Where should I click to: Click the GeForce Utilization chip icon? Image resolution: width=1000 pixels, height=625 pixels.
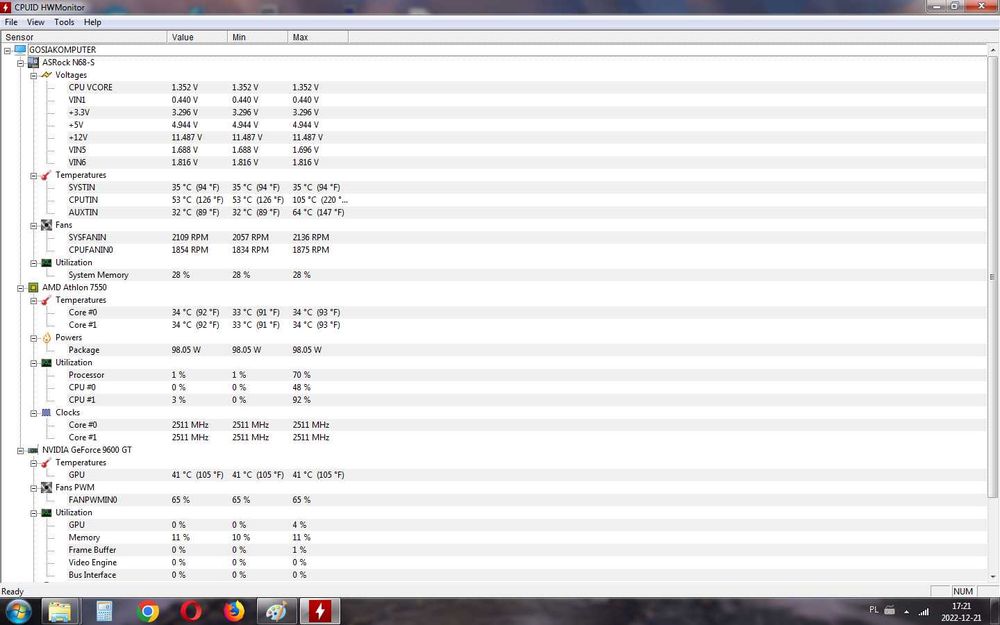click(x=46, y=512)
